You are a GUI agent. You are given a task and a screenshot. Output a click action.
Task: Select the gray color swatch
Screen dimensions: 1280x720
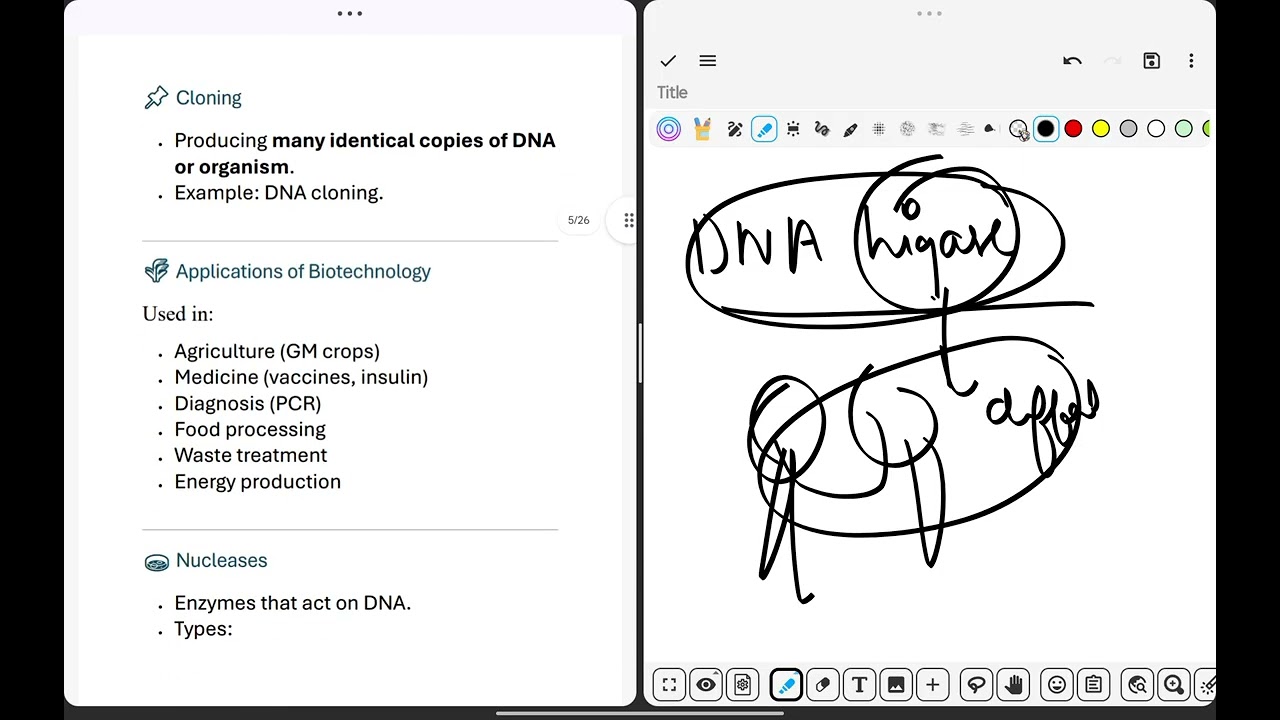(x=1128, y=129)
